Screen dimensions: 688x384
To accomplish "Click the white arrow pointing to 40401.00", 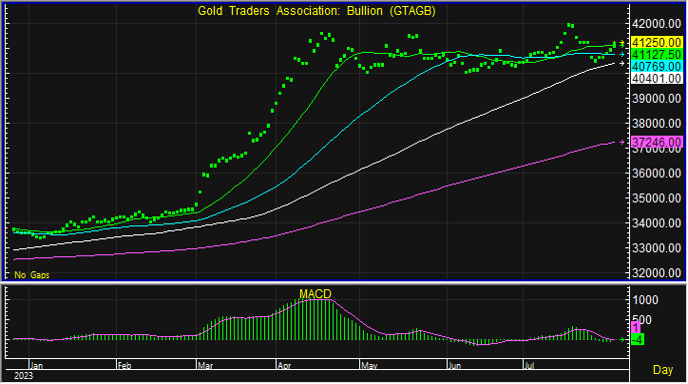I will [x=622, y=64].
